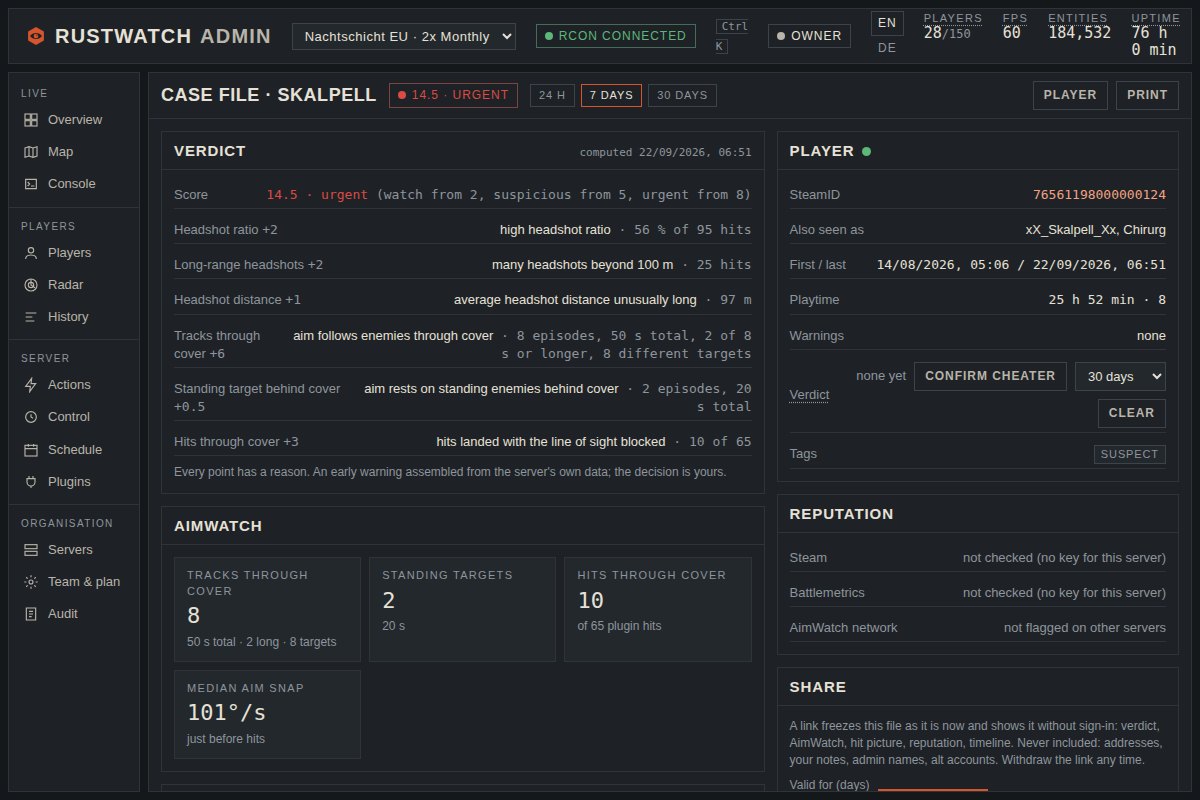
Task: Go to the Console page
Action: coord(74,184)
